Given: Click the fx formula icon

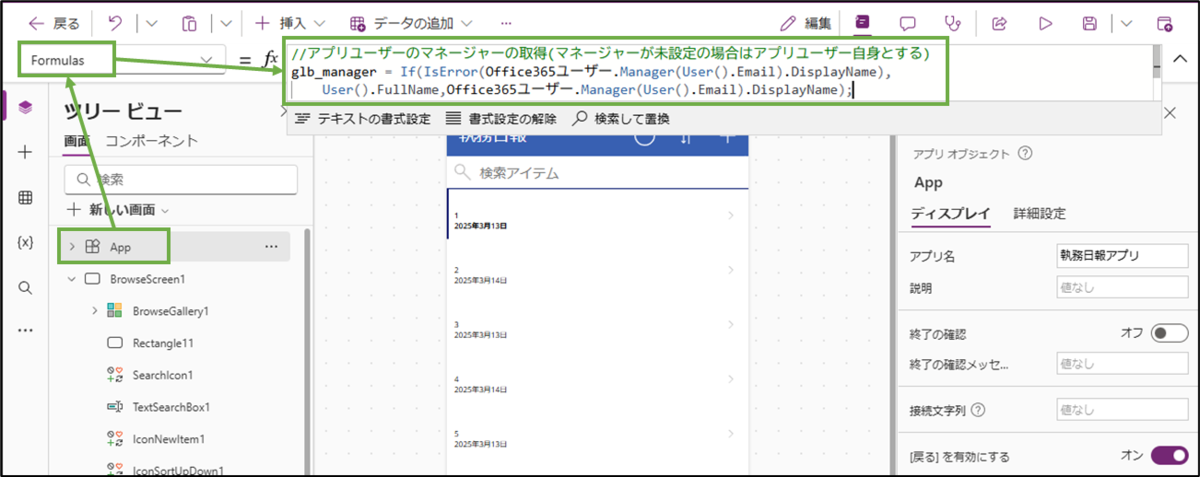Looking at the screenshot, I should [x=269, y=60].
